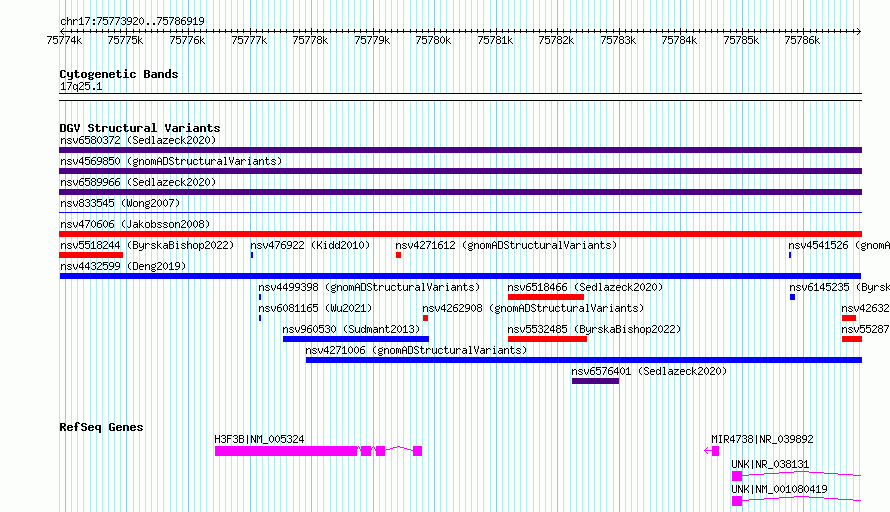Open nsv4271006 (gnomADStructuralVariants) label

tap(416, 350)
